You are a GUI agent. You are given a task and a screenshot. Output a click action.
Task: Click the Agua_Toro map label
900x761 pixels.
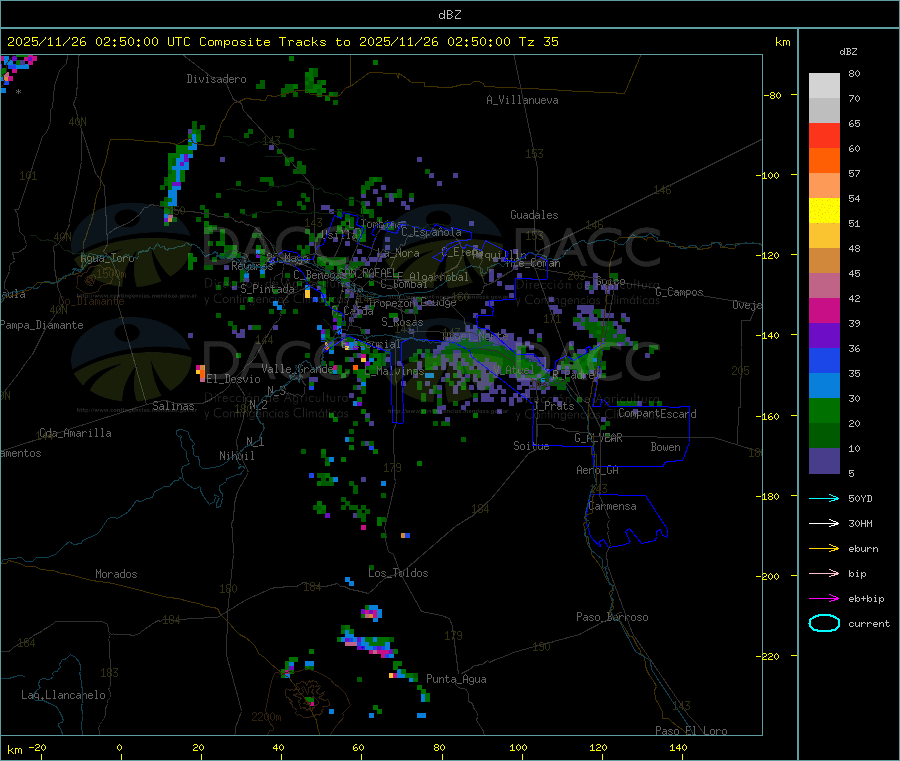107,258
